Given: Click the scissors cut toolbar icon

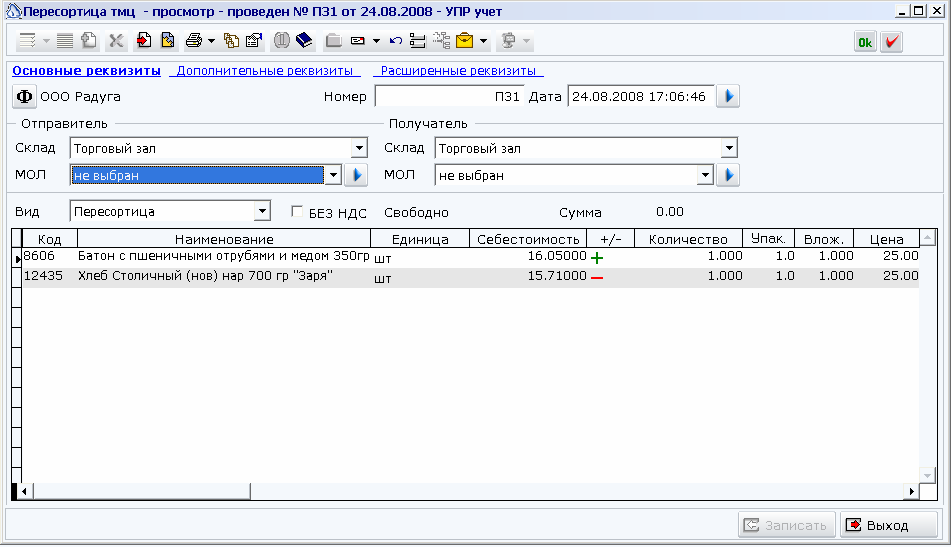Looking at the screenshot, I should (116, 41).
